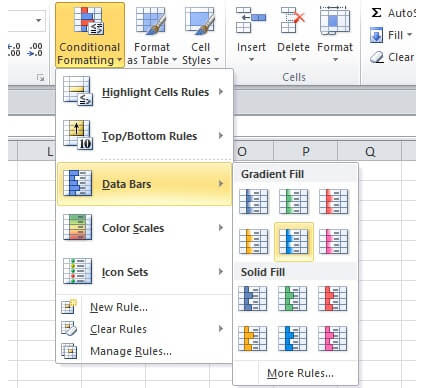Screen dimensions: 425x388
Task: Click the Fill down-arrow icon
Action: (x=377, y=35)
